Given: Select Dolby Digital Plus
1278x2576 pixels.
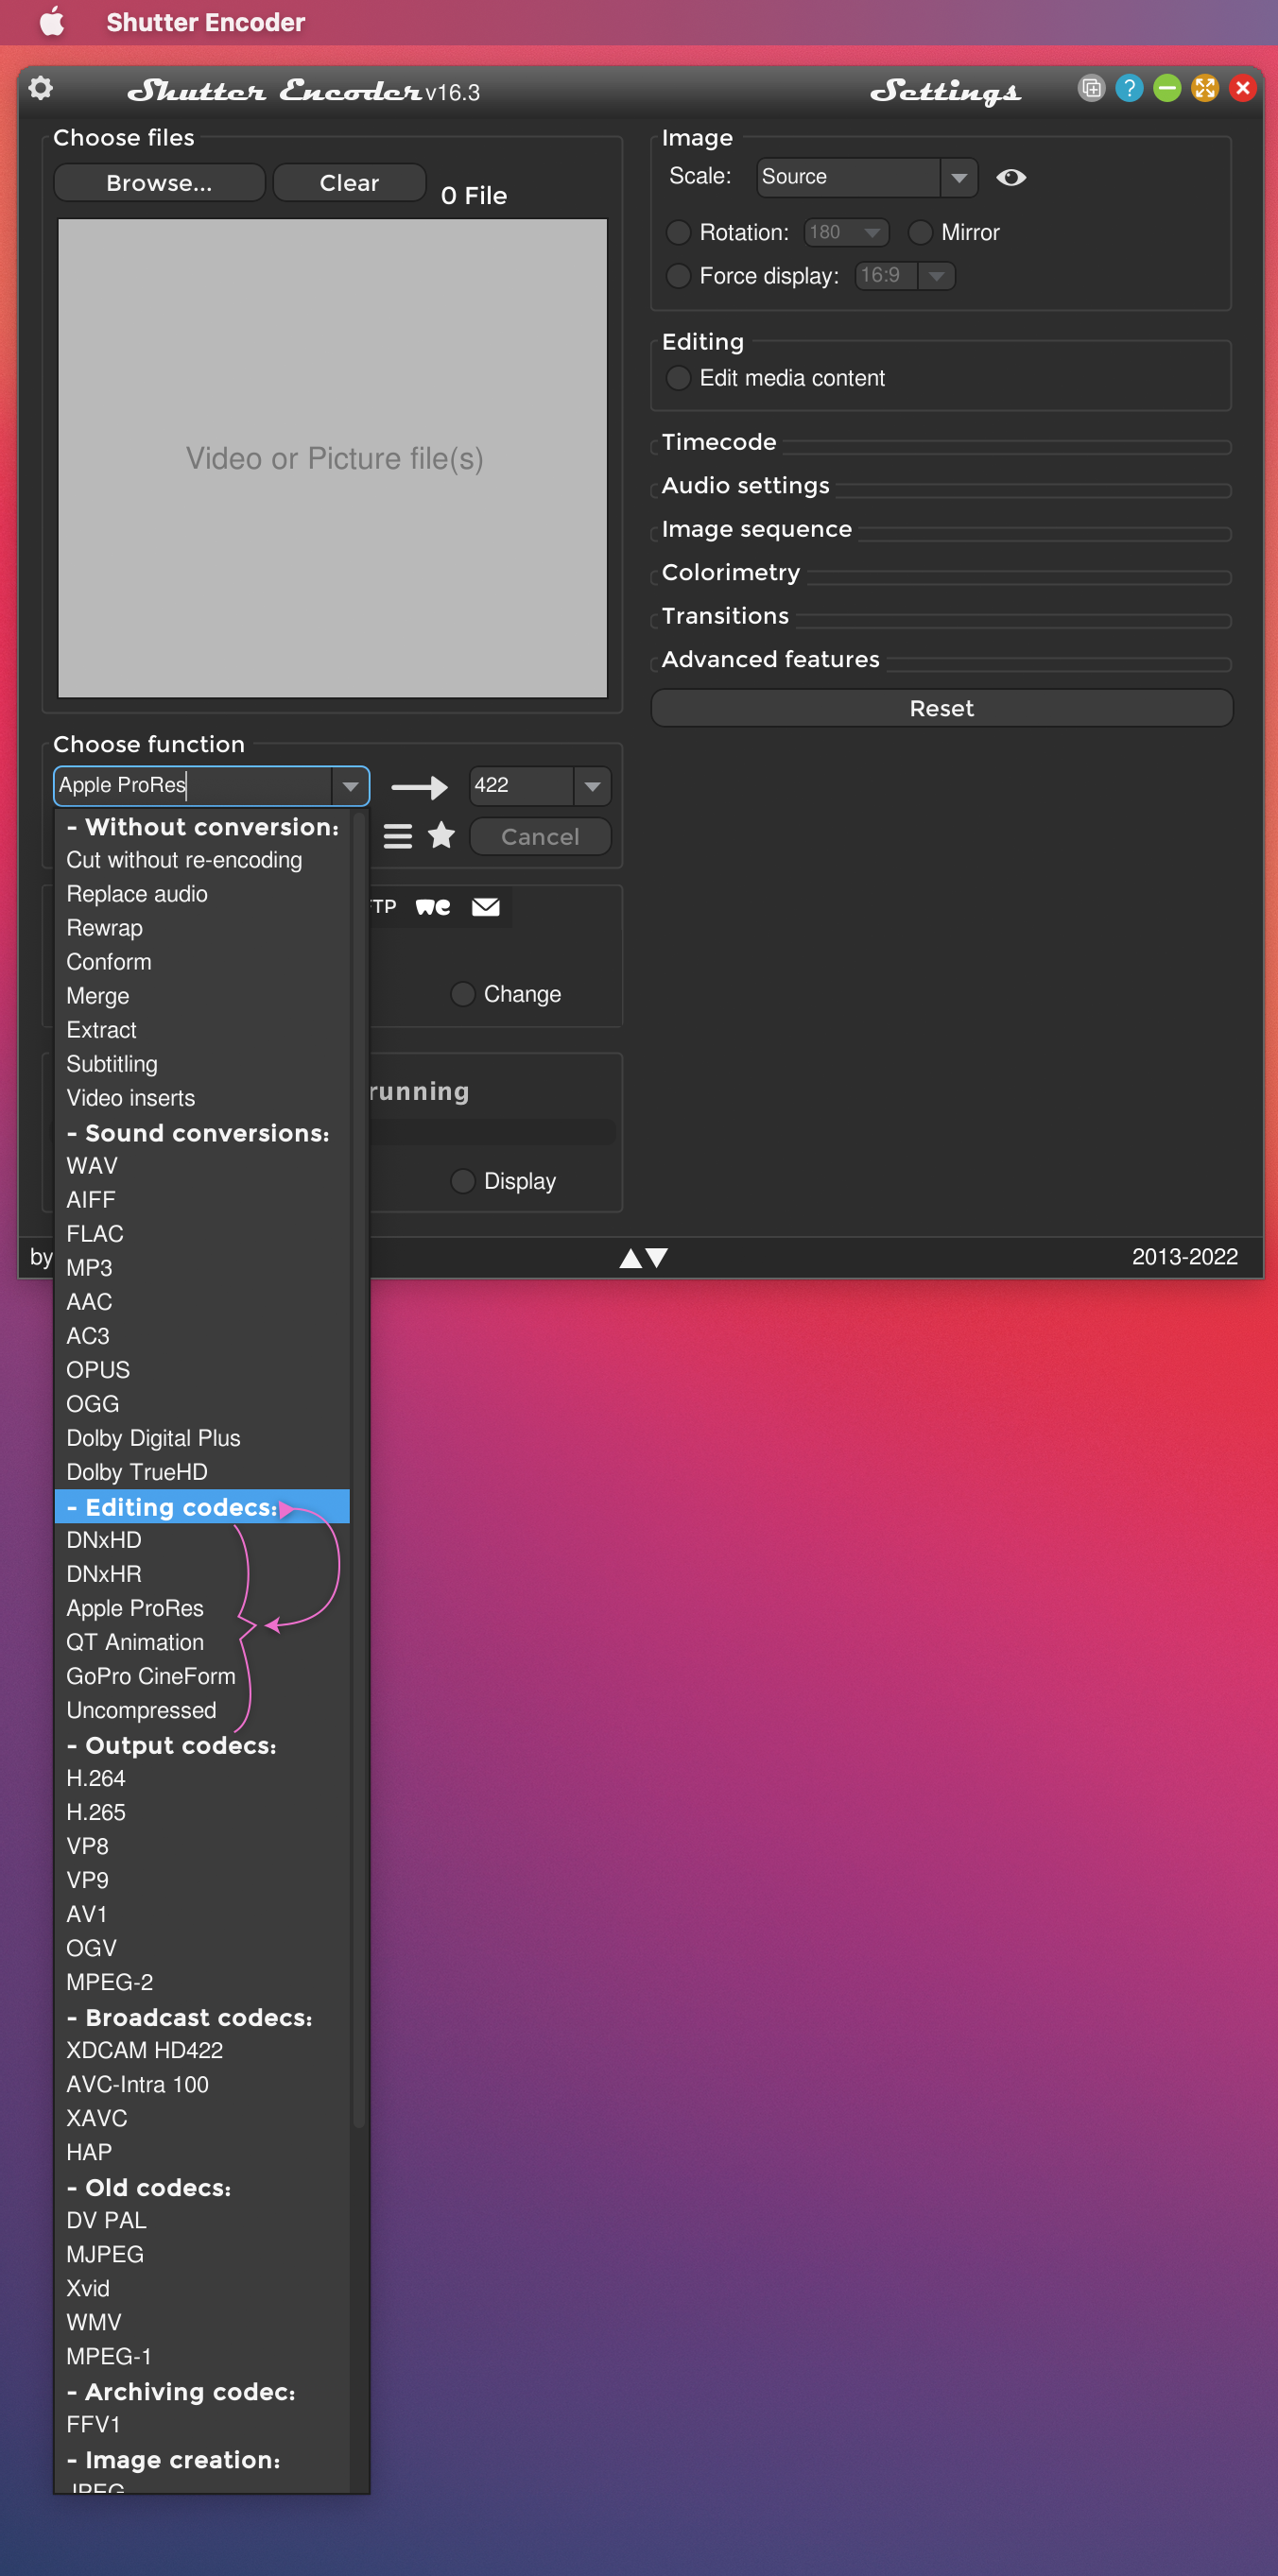Looking at the screenshot, I should 202,1438.
